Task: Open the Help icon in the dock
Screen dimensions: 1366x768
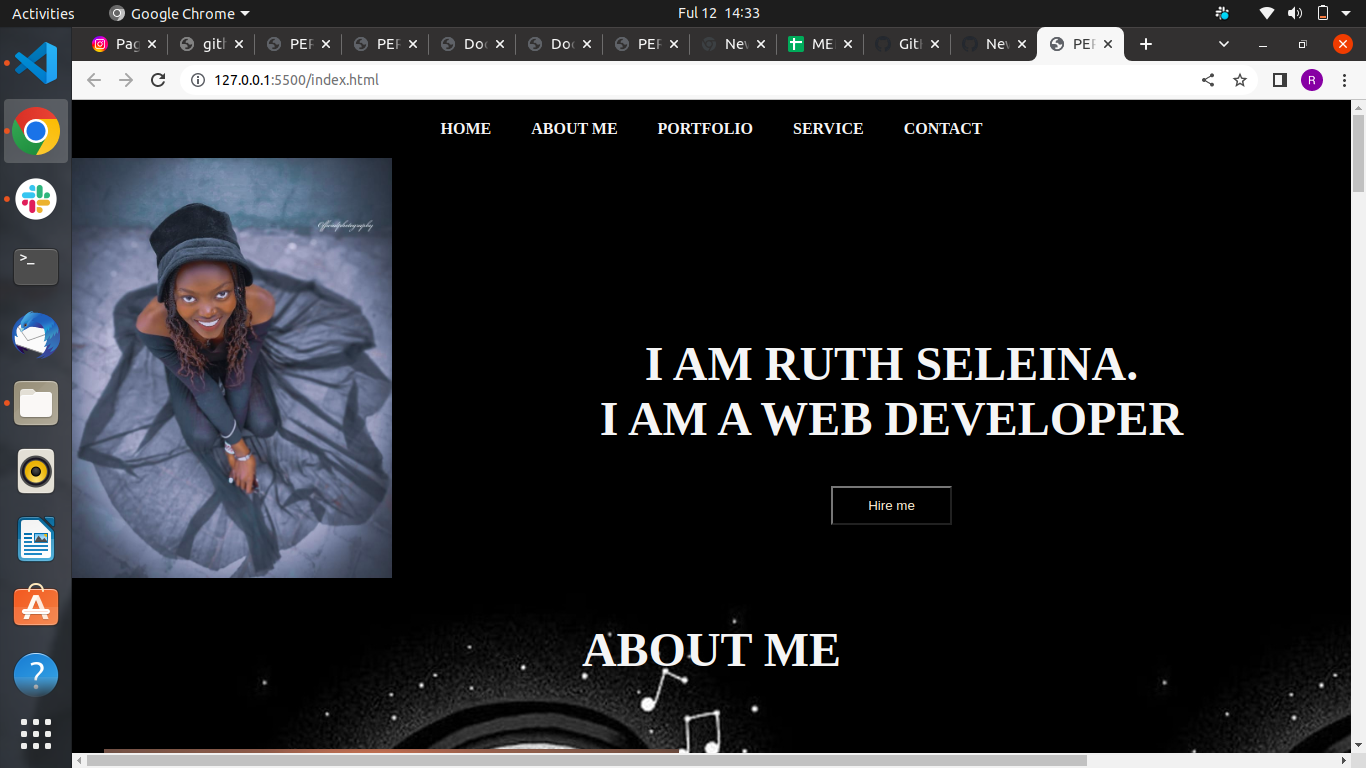Action: pos(36,675)
